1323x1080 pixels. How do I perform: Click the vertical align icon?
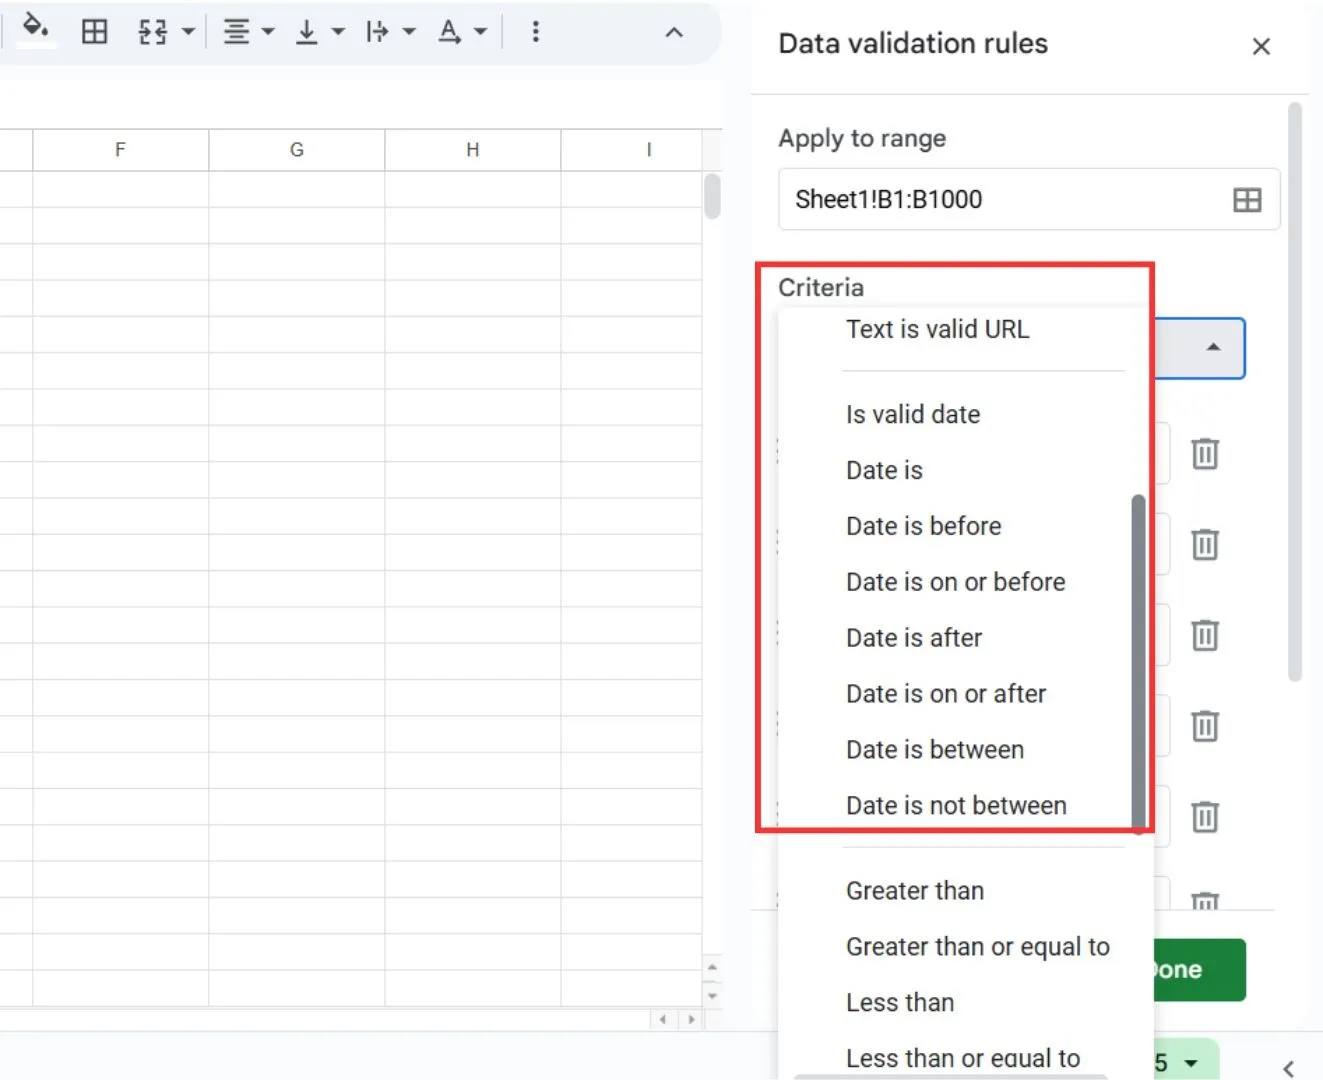(x=307, y=32)
